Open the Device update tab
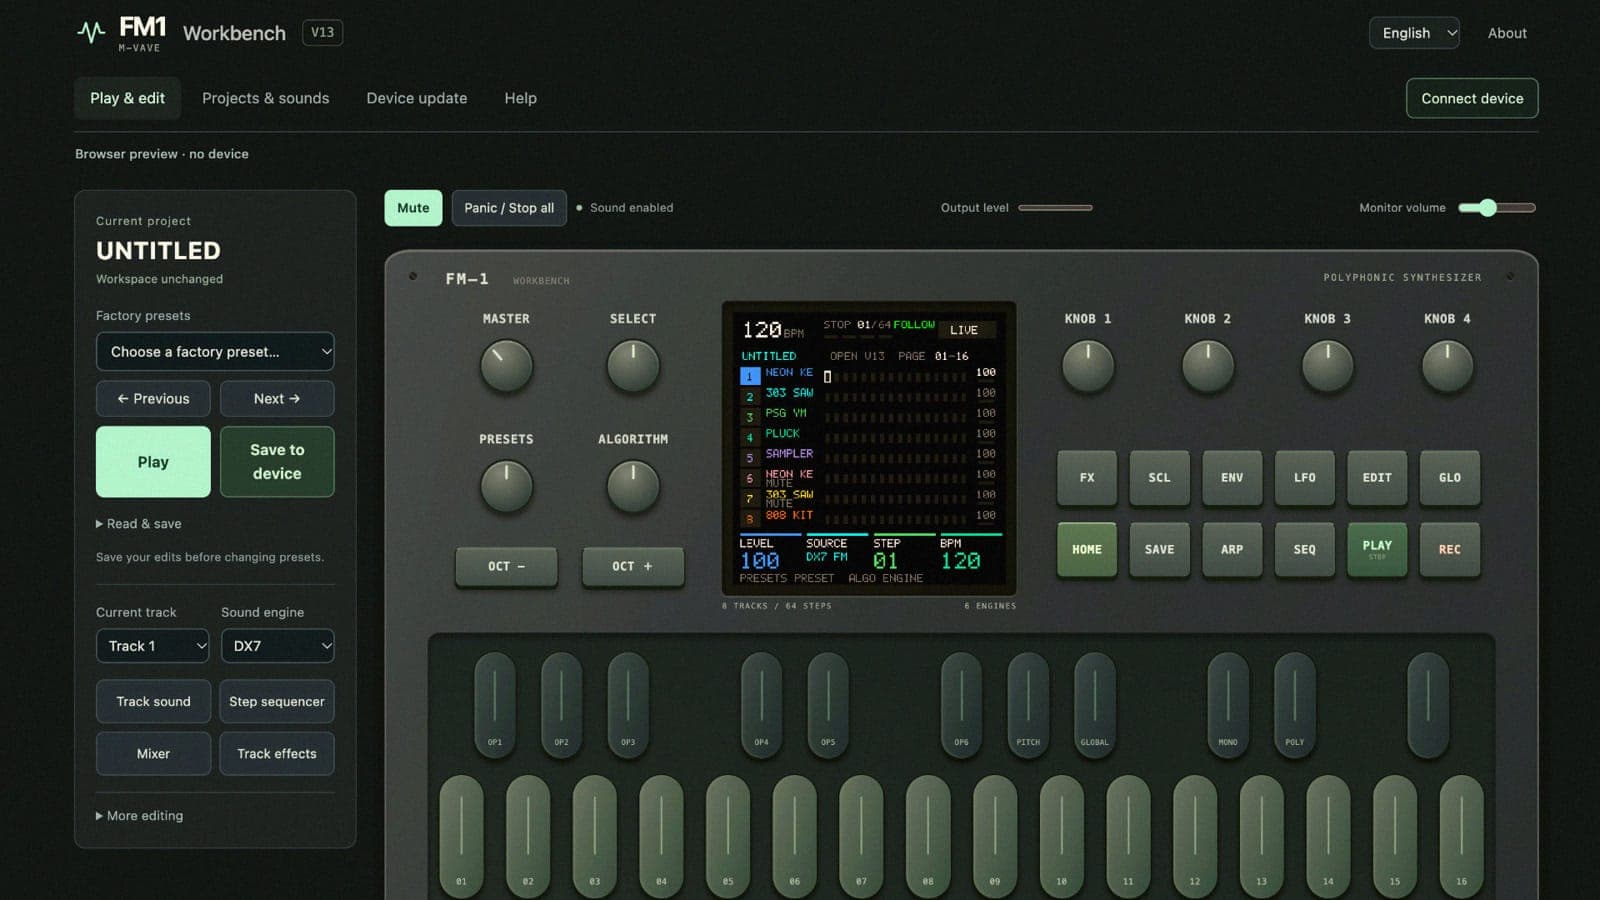This screenshot has width=1600, height=900. 417,98
